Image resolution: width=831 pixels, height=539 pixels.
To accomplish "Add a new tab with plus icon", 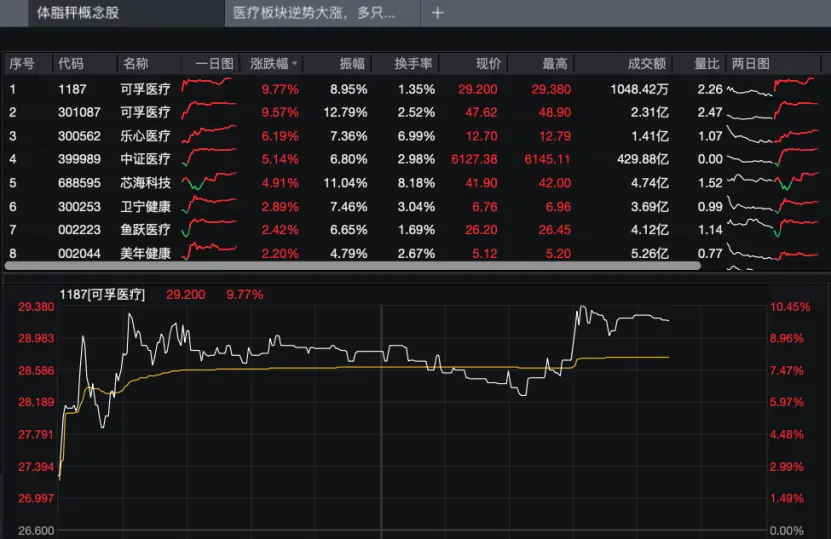I will [437, 13].
